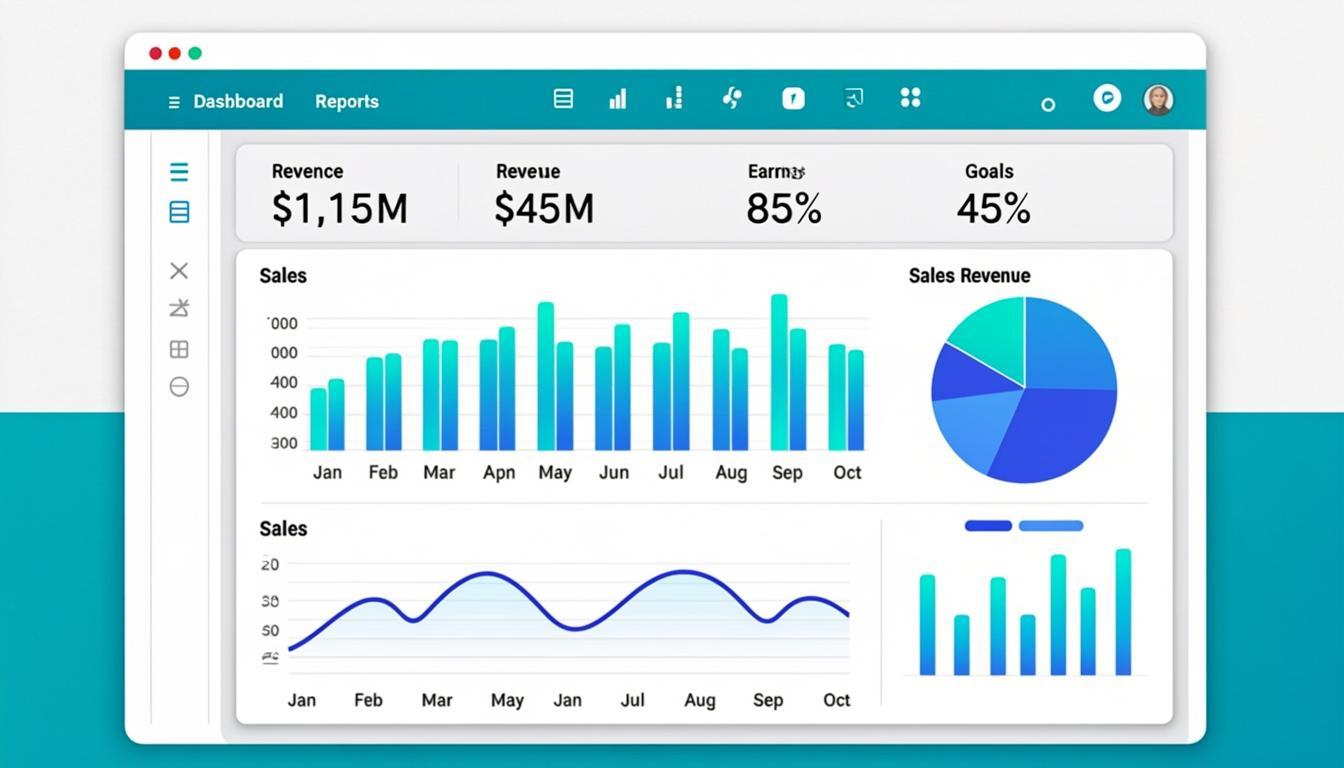
Task: Open the hamburger menu beside Dashboard
Action: 174,102
